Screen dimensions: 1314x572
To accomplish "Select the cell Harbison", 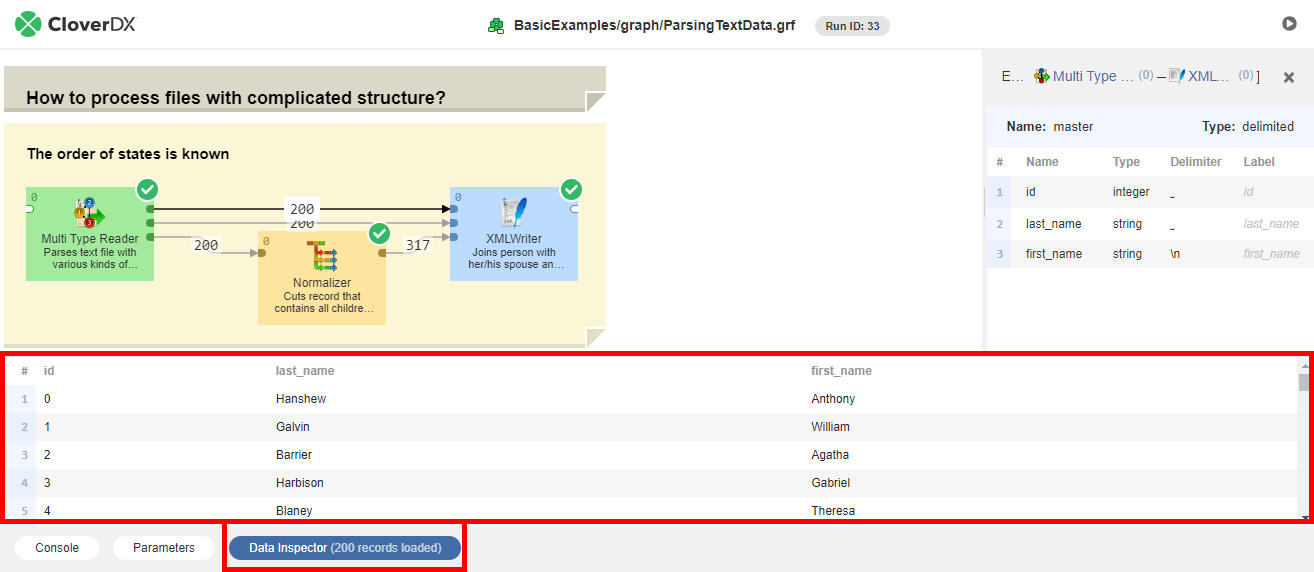I will (300, 483).
